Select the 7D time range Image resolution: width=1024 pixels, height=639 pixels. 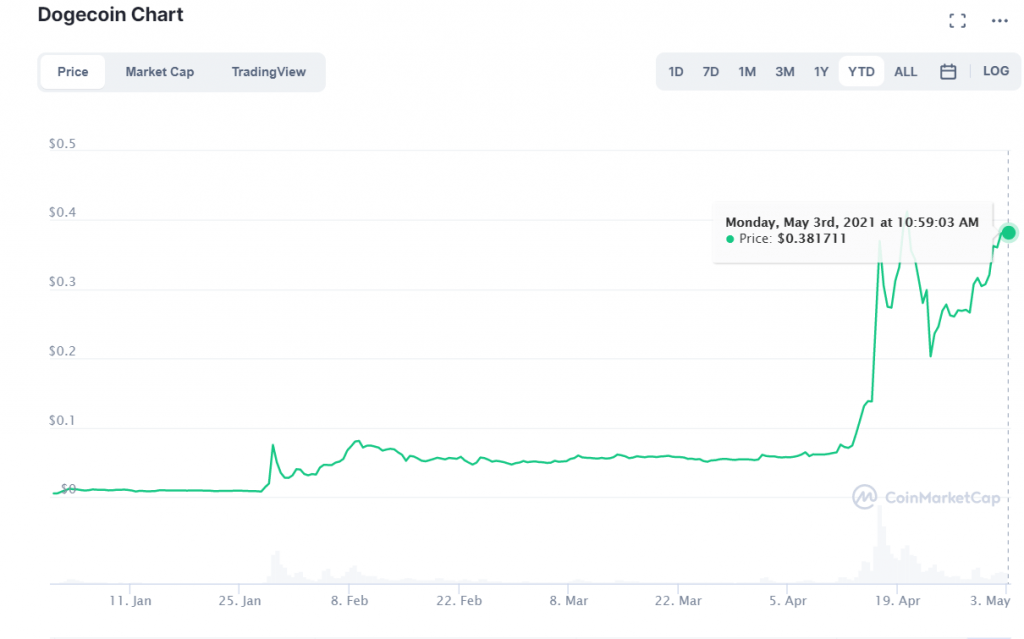click(x=710, y=72)
